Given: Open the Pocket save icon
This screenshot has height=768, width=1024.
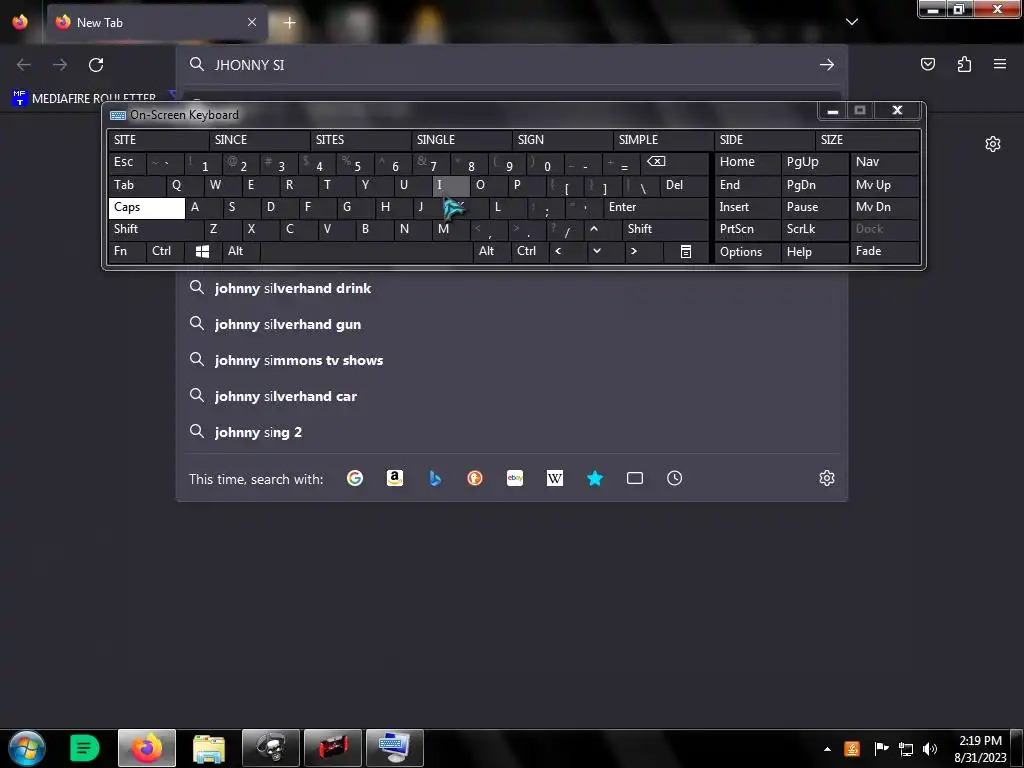Looking at the screenshot, I should (928, 64).
